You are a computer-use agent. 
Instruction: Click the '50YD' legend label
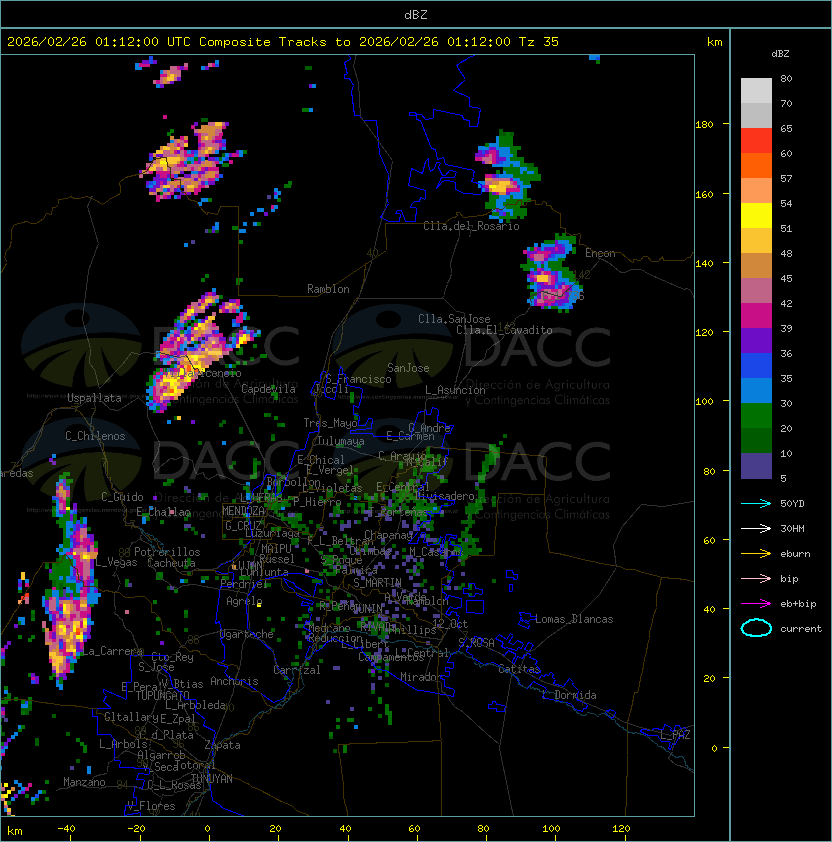792,504
